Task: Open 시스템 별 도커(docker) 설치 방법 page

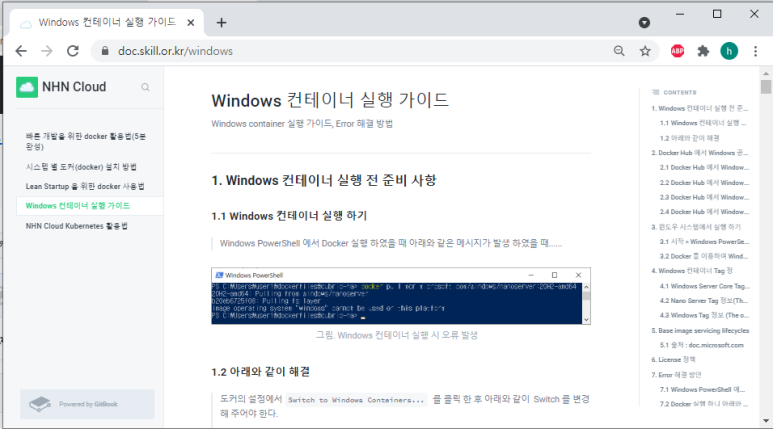Action: click(81, 167)
